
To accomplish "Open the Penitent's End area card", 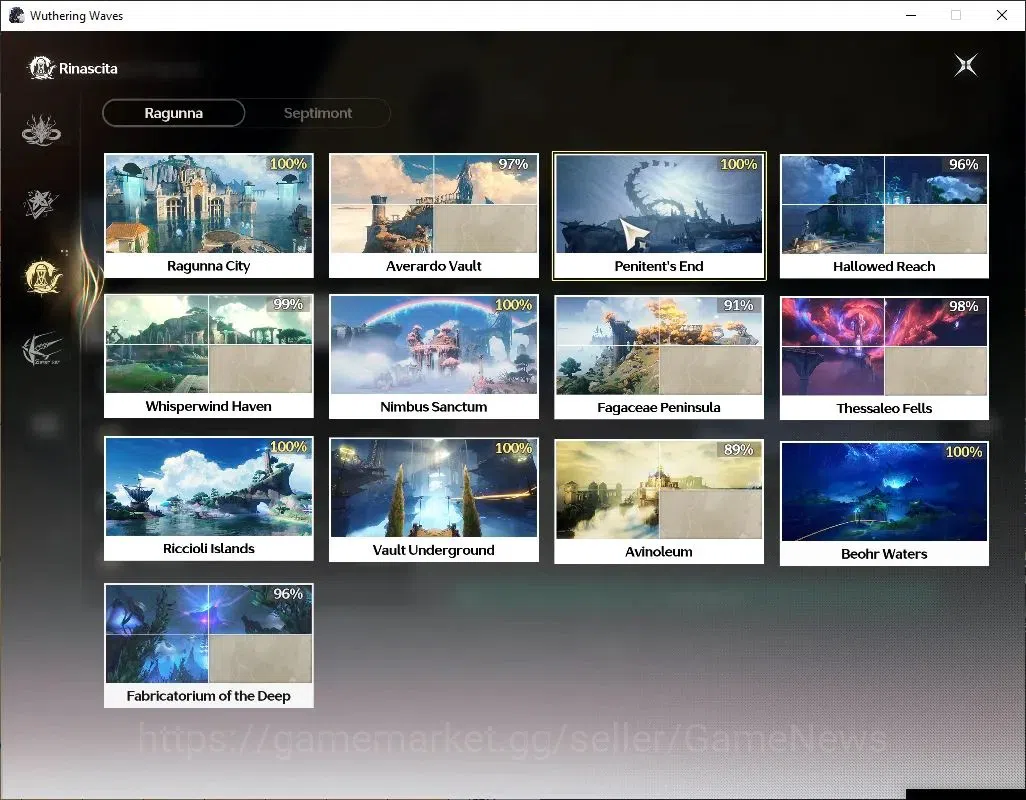I will coord(659,216).
